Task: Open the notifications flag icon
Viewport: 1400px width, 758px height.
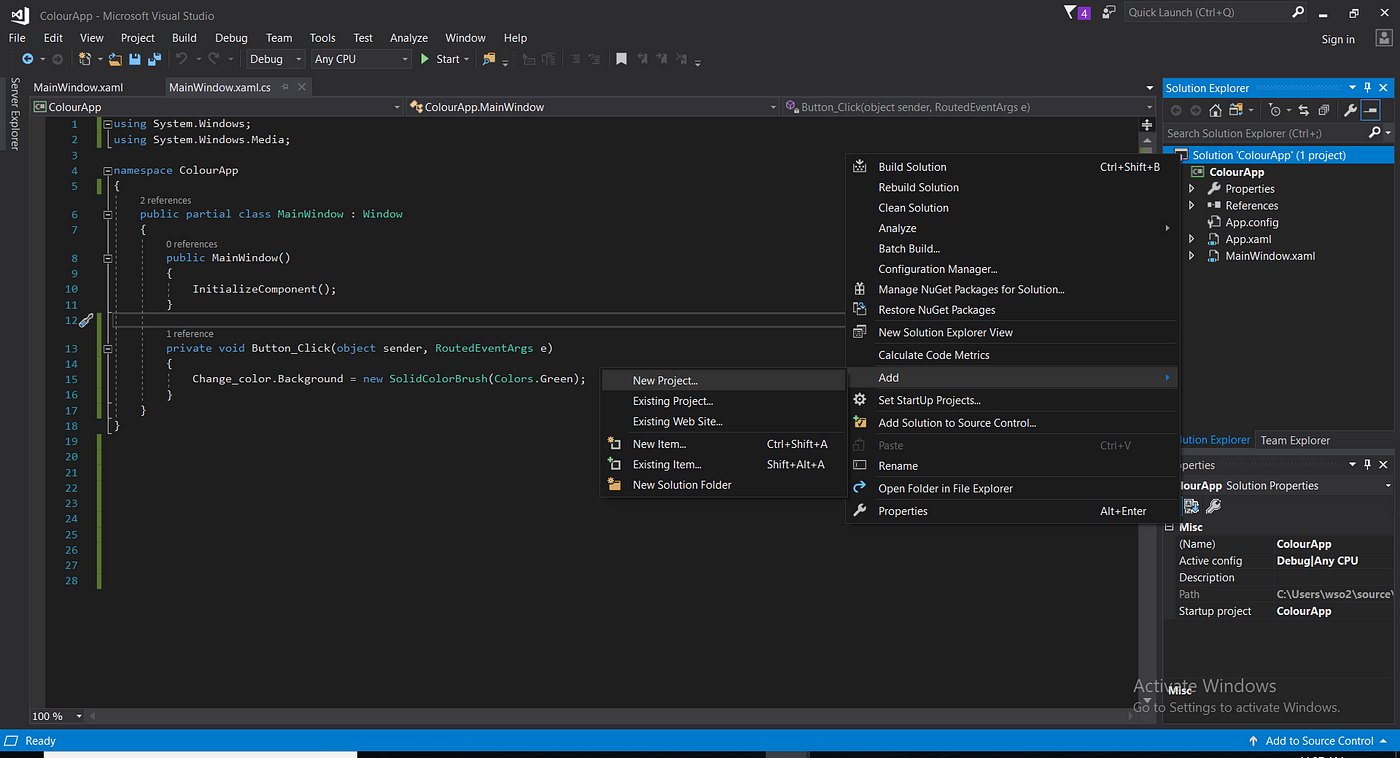Action: coord(1079,13)
